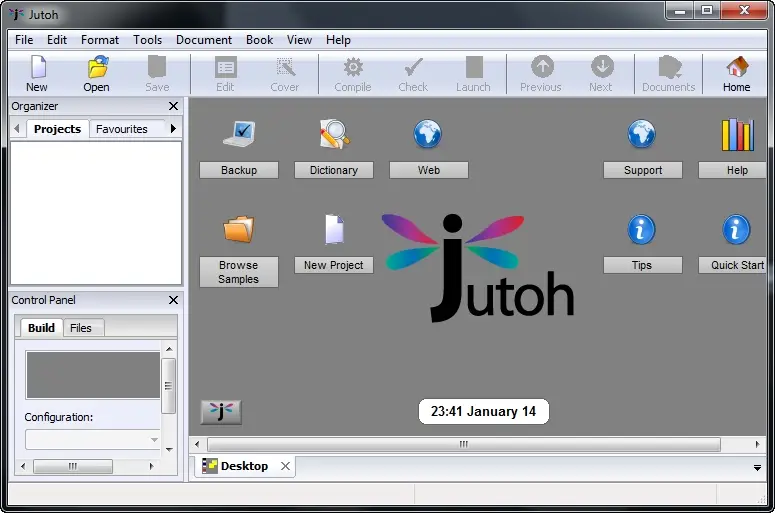The height and width of the screenshot is (513, 775).
Task: Click the New toolbar icon
Action: tap(38, 67)
